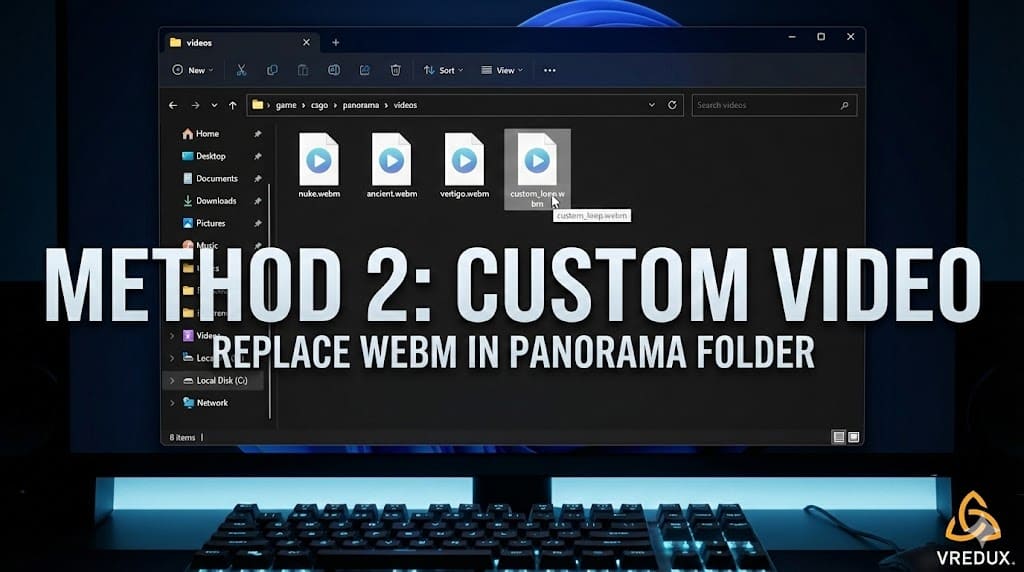Click the New button
This screenshot has height=572, width=1024.
tap(193, 70)
